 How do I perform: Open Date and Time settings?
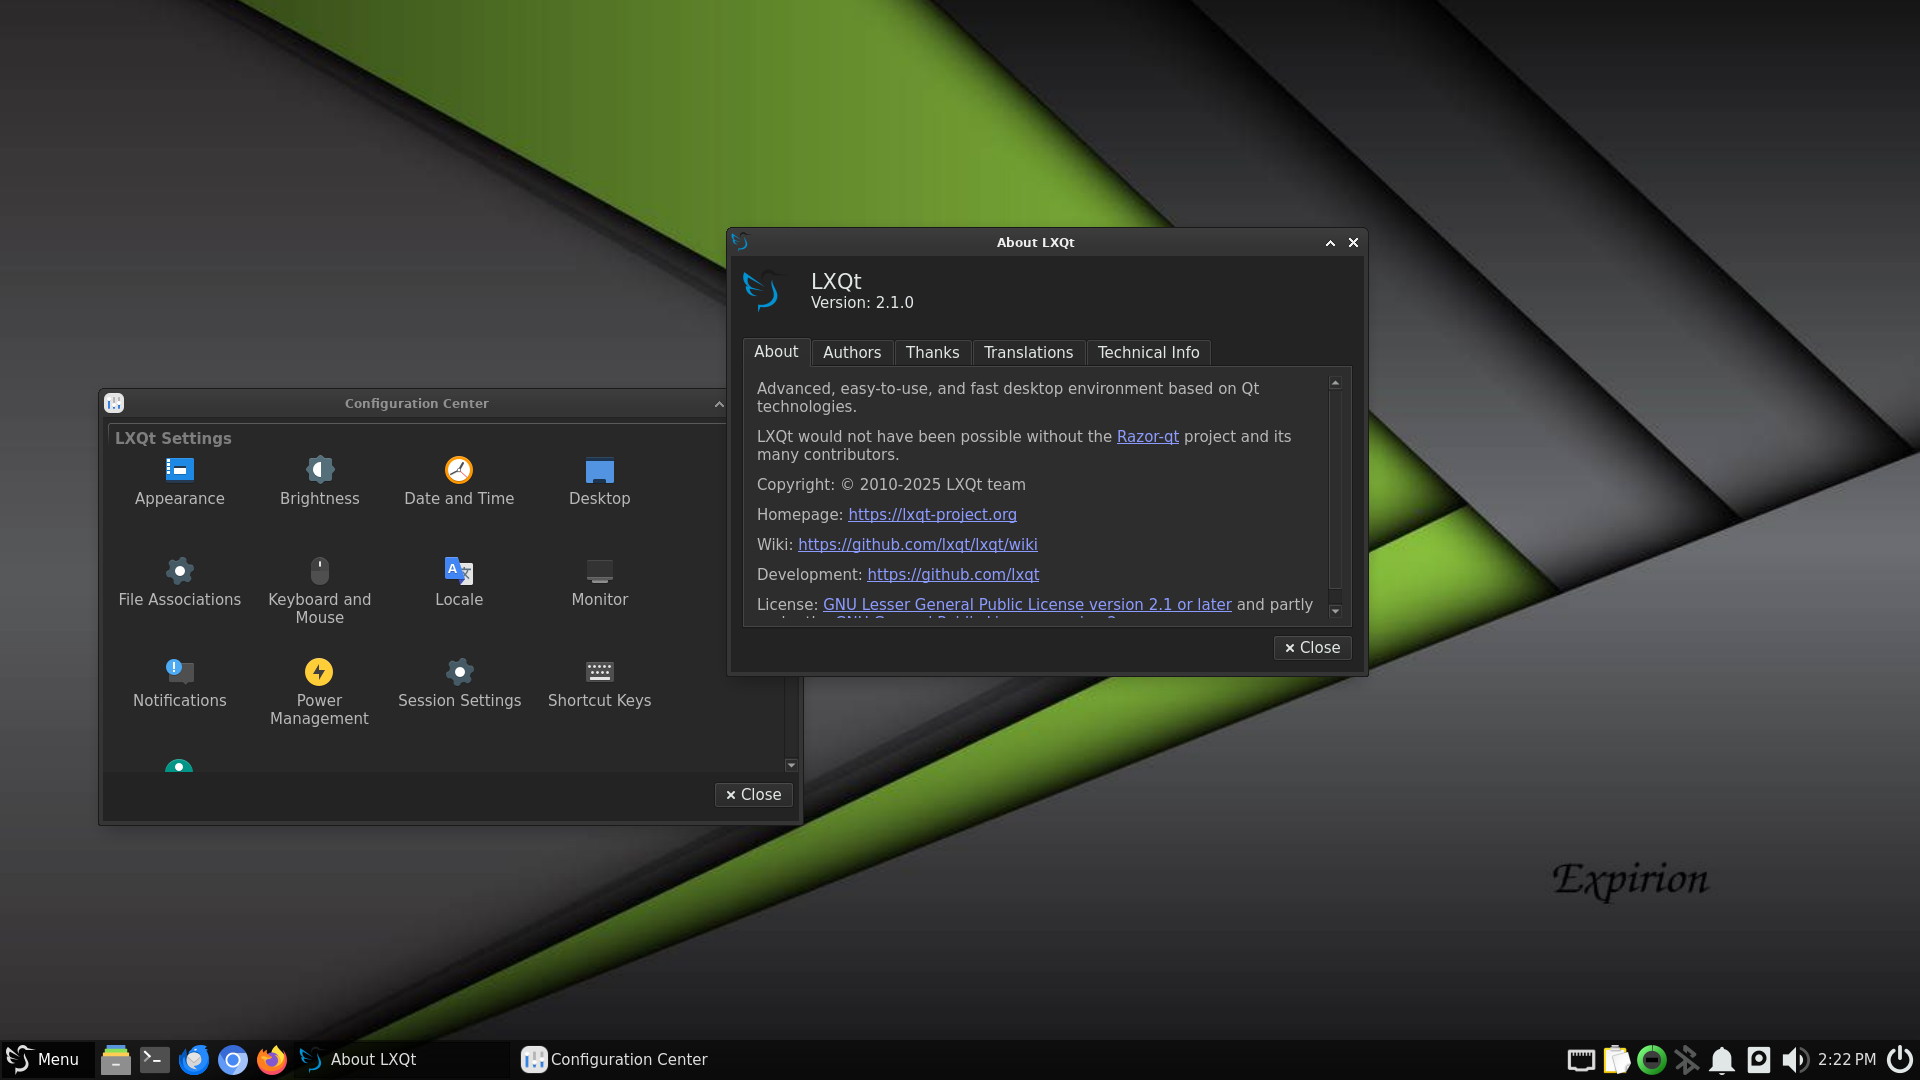coord(459,482)
